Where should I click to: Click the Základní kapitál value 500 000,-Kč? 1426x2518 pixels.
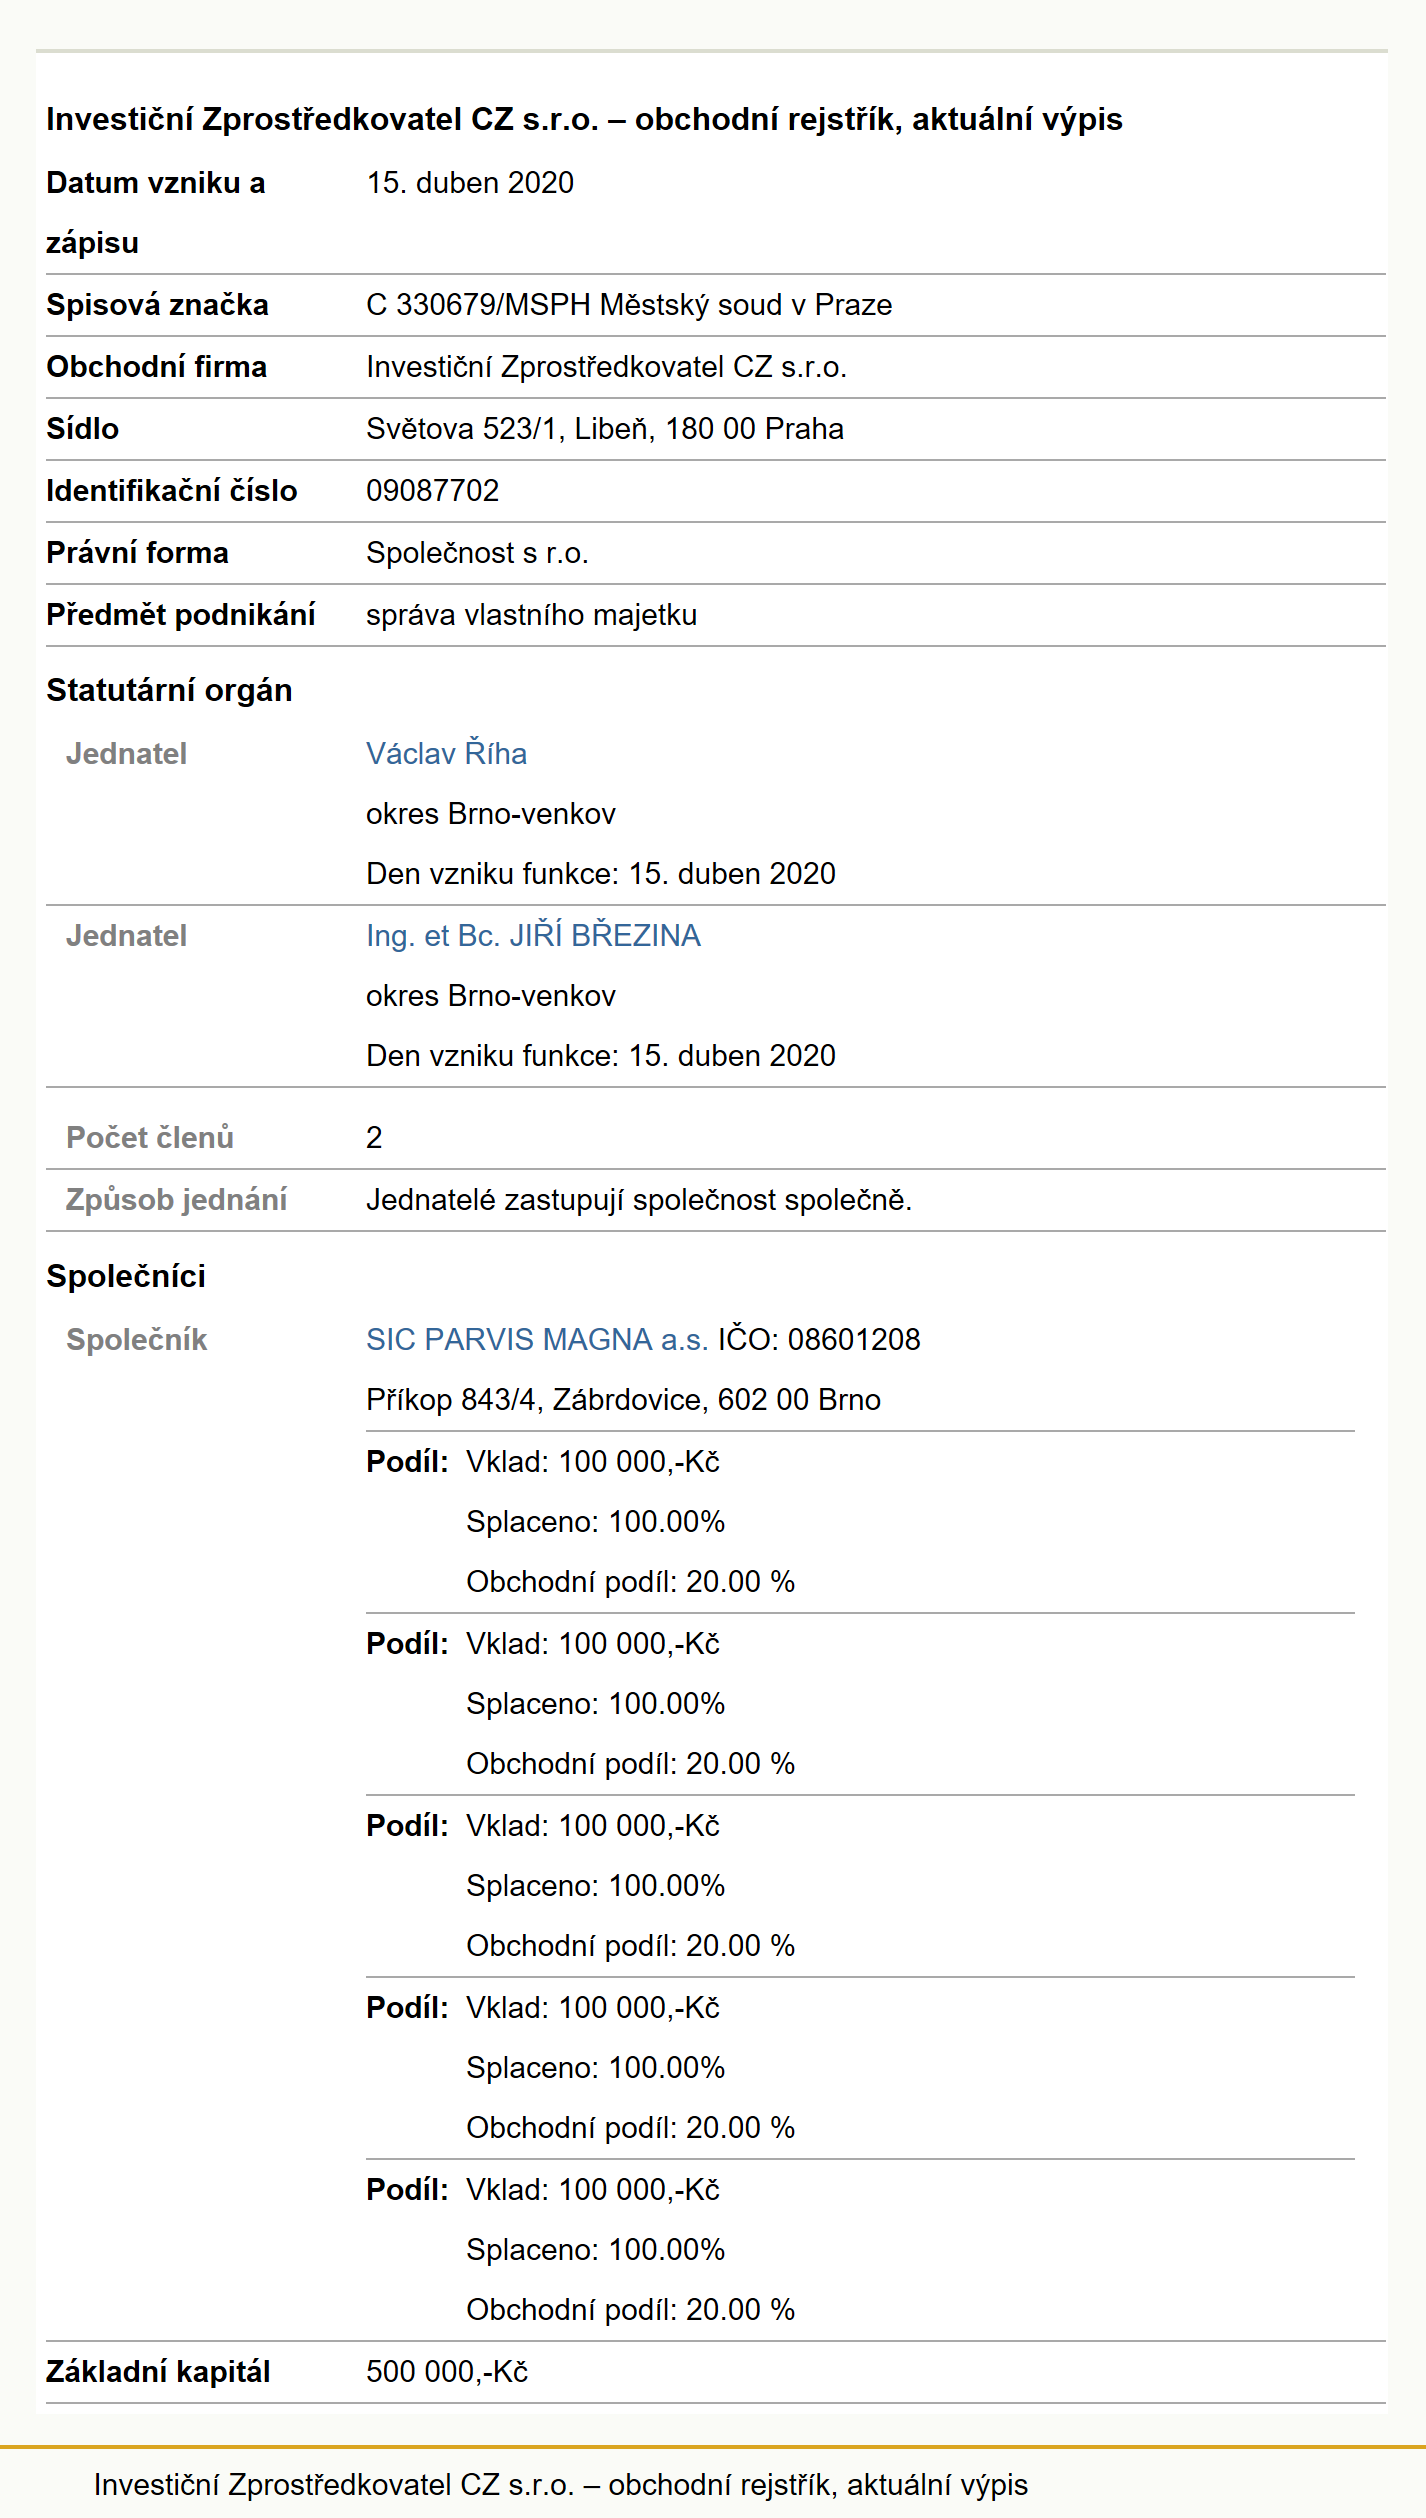click(447, 2372)
